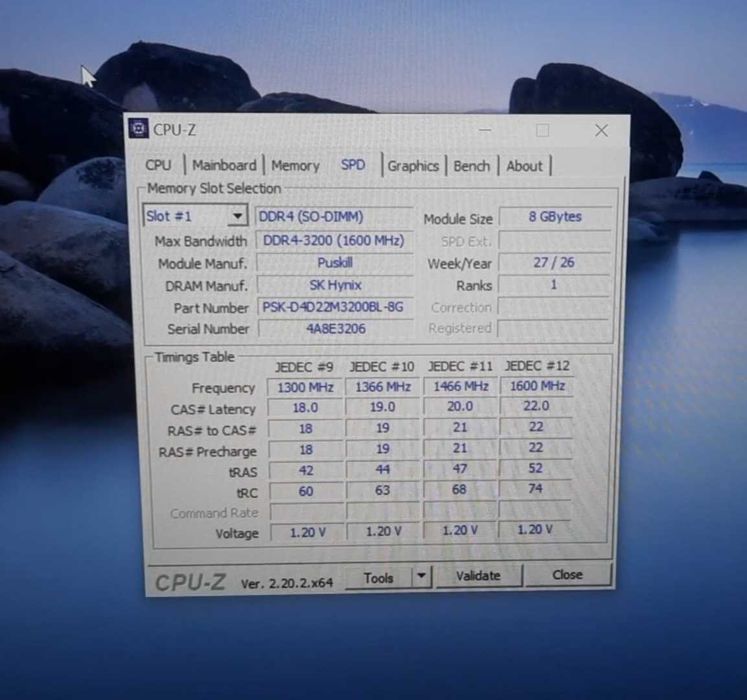The height and width of the screenshot is (700, 747).
Task: Click the CAS# Latency 19.0 cell
Action: [383, 407]
